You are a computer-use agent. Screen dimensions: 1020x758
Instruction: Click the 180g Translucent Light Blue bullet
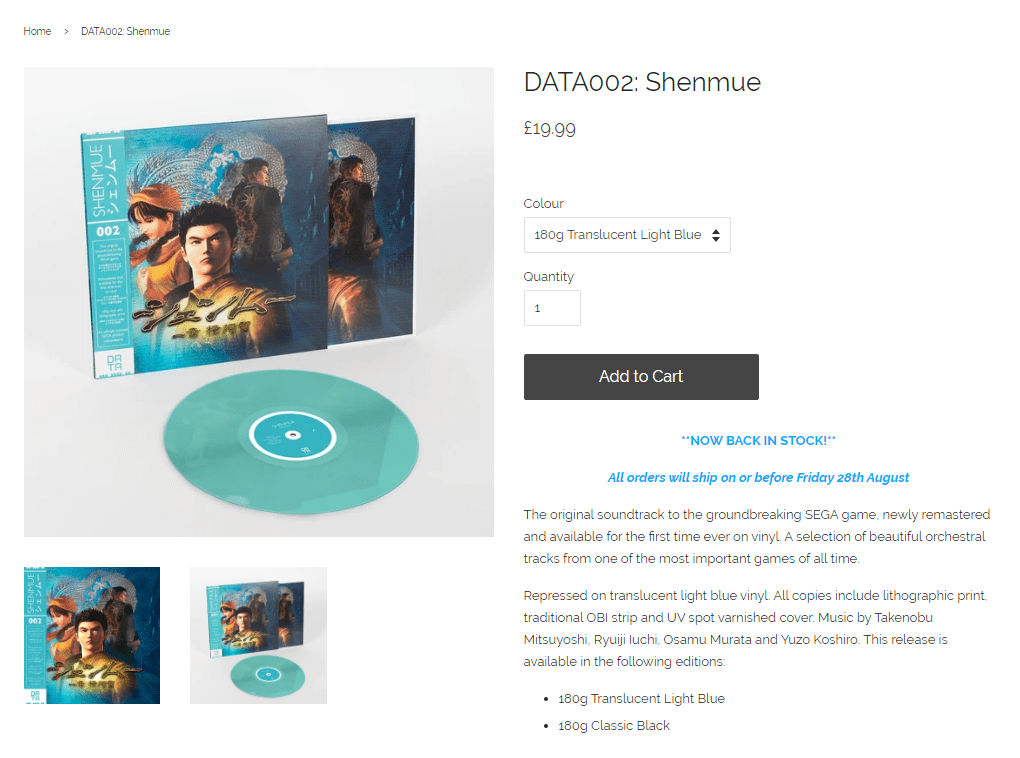point(641,698)
